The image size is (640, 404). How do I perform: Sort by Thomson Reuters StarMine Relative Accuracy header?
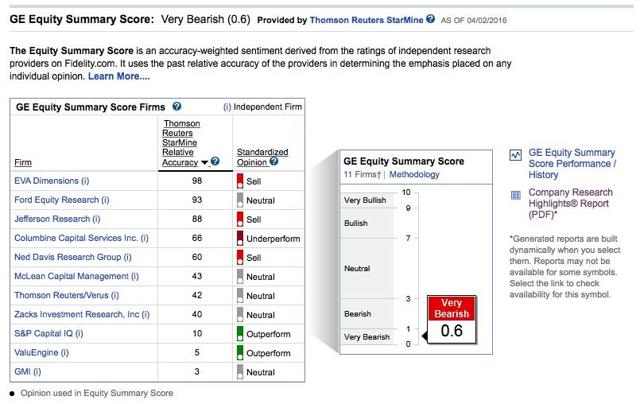click(180, 143)
